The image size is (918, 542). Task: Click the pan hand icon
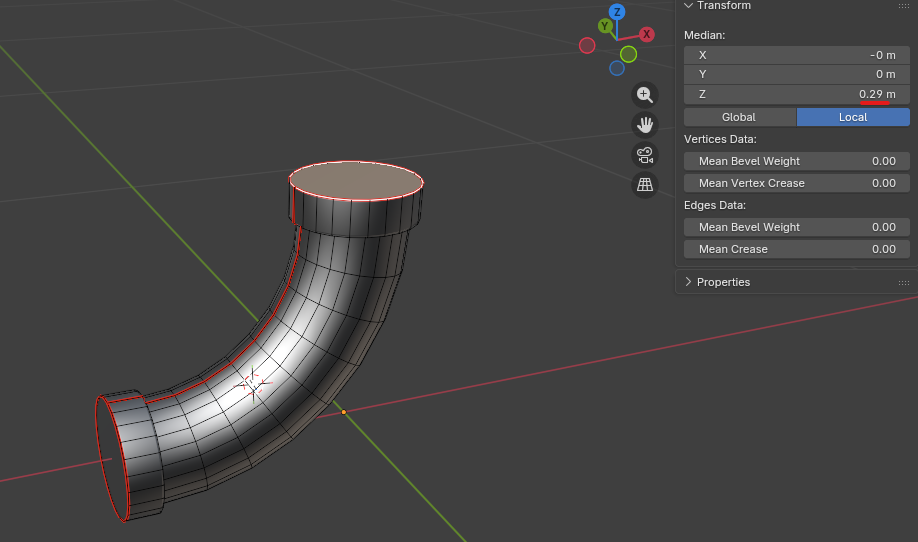pos(645,125)
